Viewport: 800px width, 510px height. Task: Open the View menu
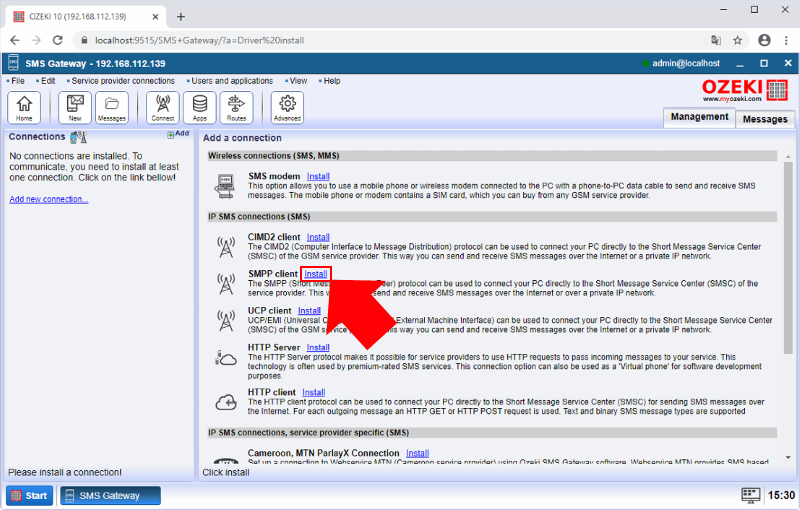click(x=298, y=81)
